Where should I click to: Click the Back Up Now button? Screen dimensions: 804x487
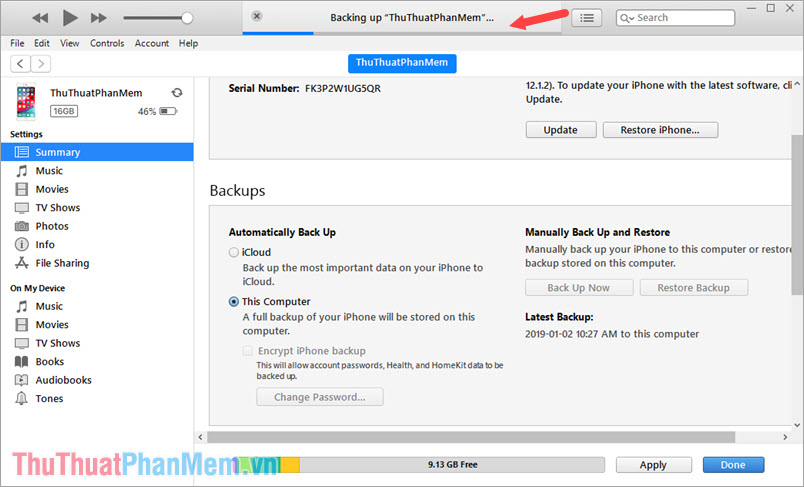point(579,288)
